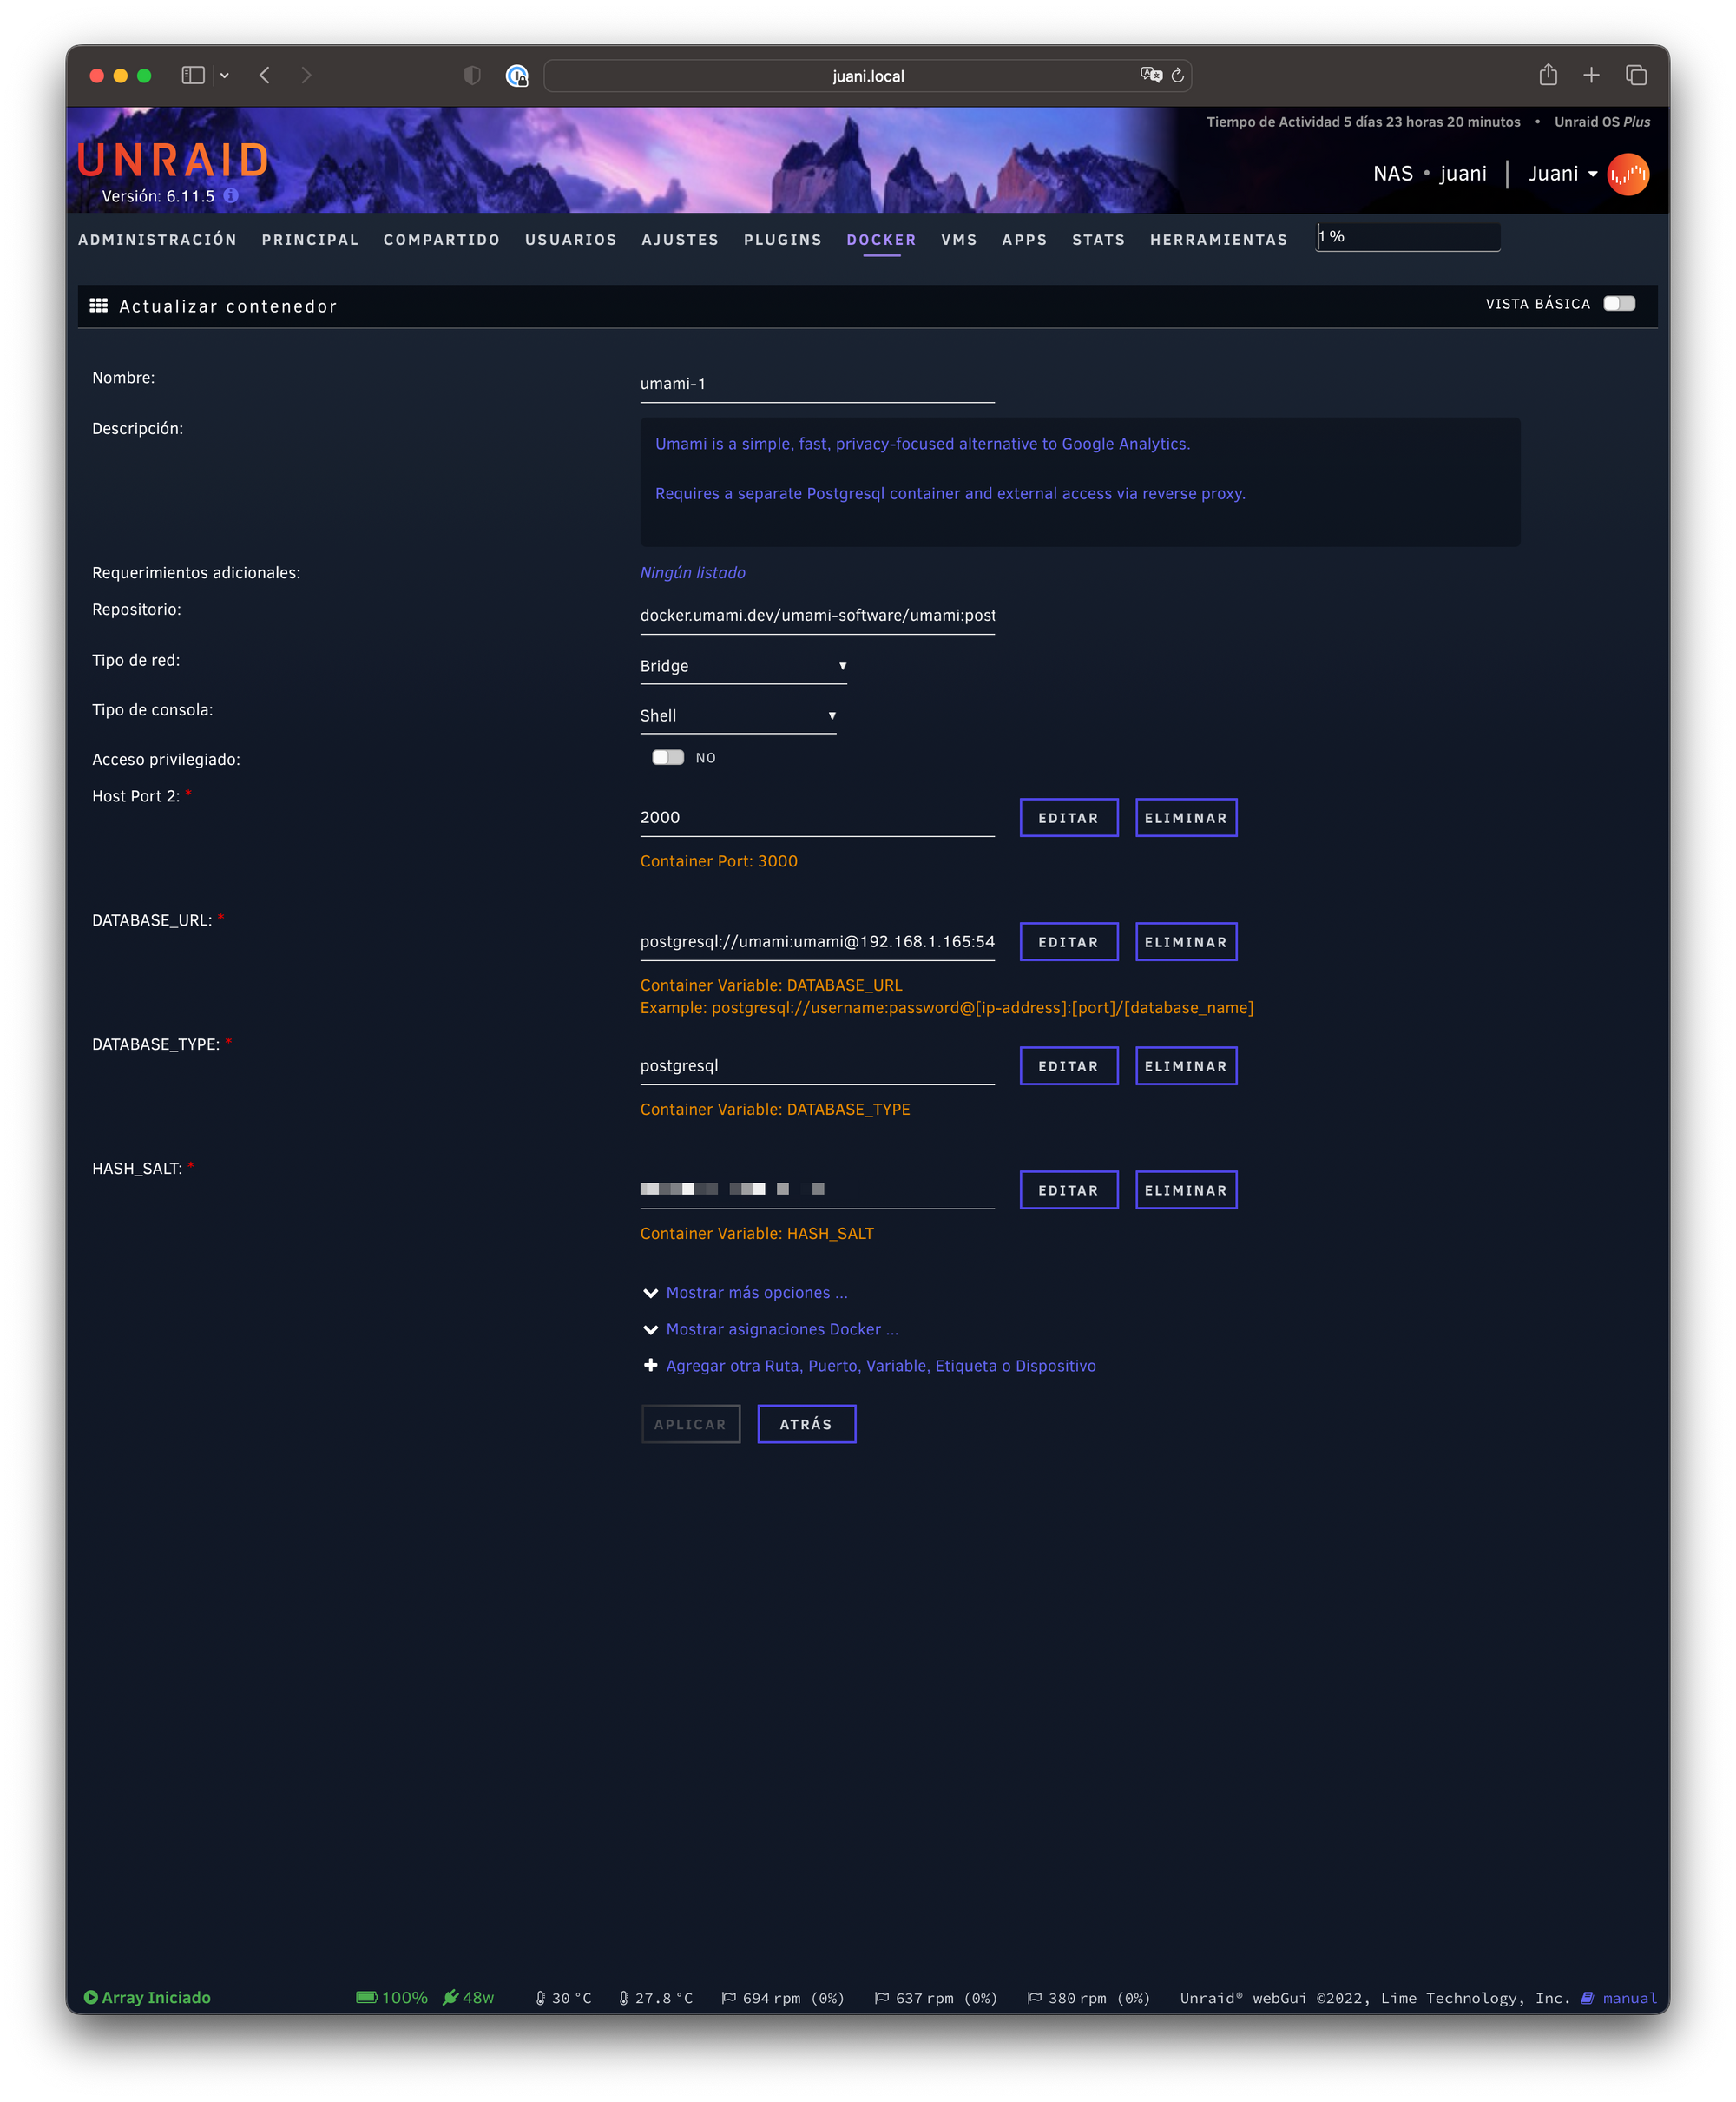1736x2102 pixels.
Task: Select the Docker tab
Action: [881, 240]
